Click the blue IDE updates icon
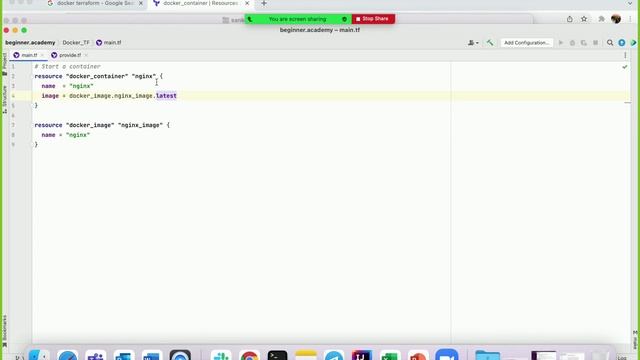 click(x=622, y=42)
